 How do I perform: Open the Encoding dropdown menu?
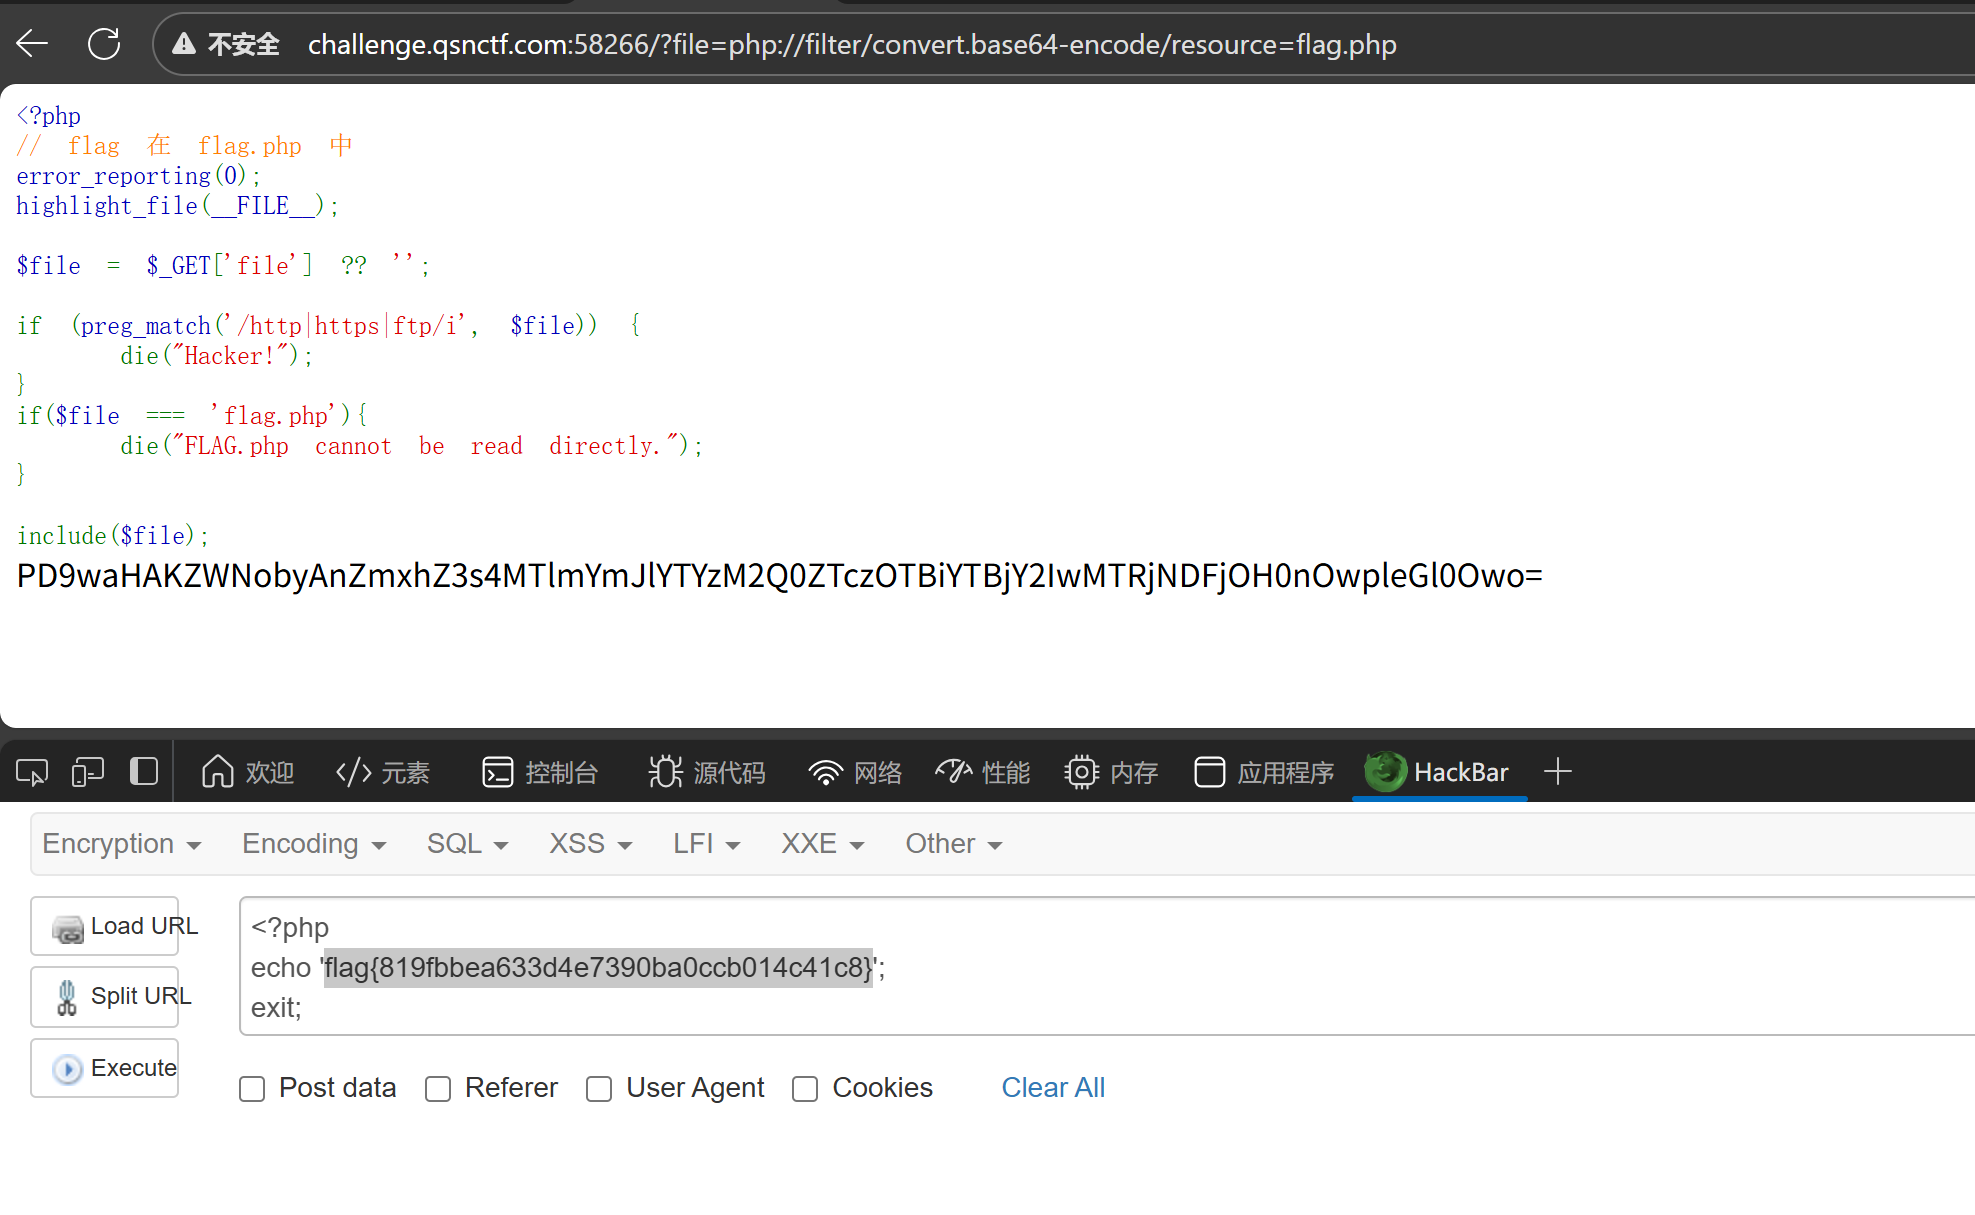pos(313,844)
